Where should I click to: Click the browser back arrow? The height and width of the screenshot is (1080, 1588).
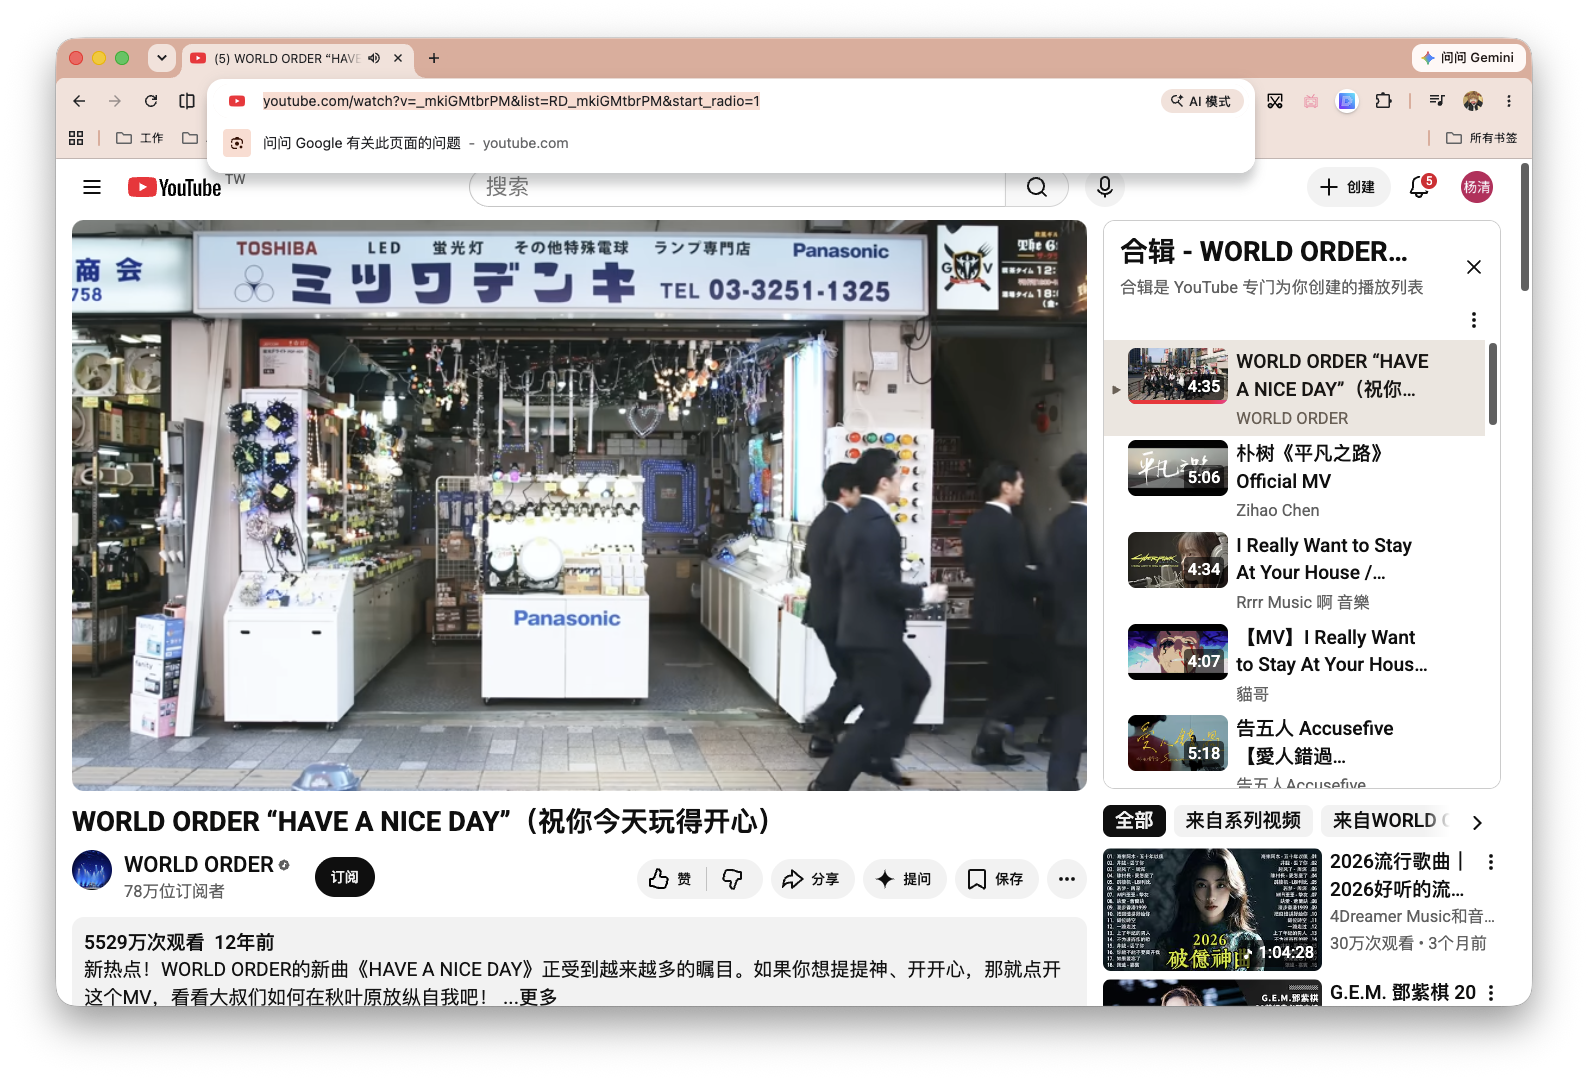[79, 101]
